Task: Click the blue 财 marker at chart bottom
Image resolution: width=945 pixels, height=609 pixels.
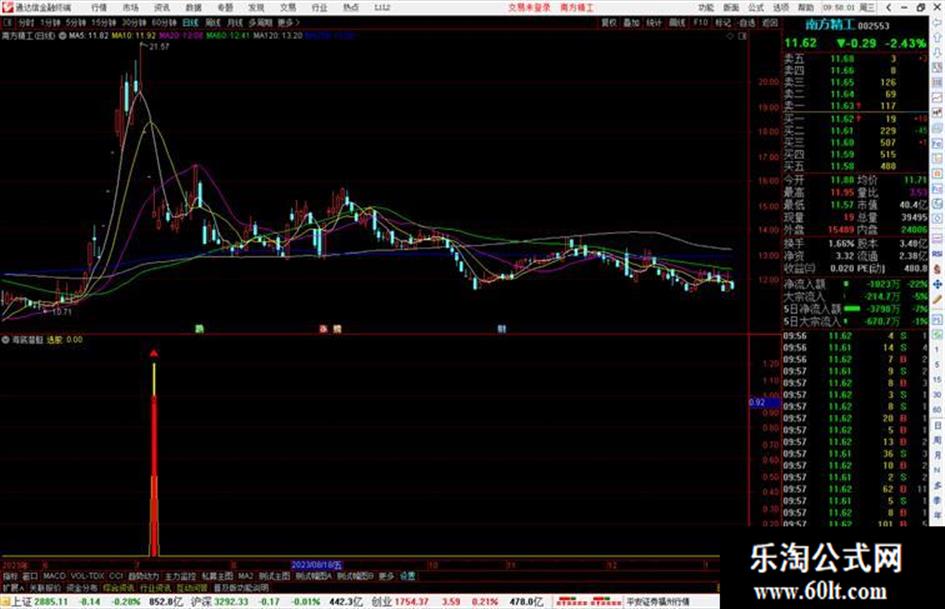Action: (501, 329)
